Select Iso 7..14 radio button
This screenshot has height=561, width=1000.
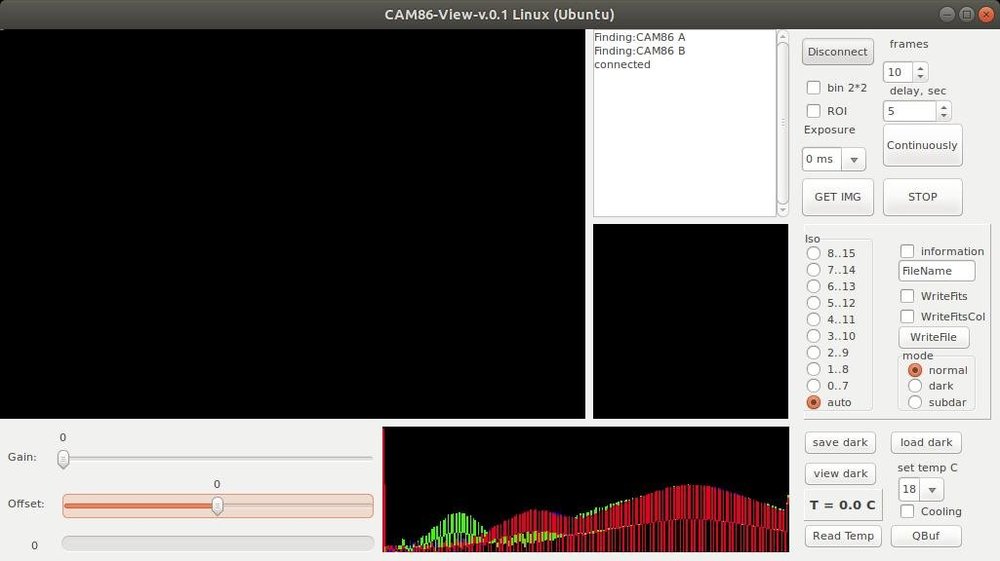(x=813, y=270)
